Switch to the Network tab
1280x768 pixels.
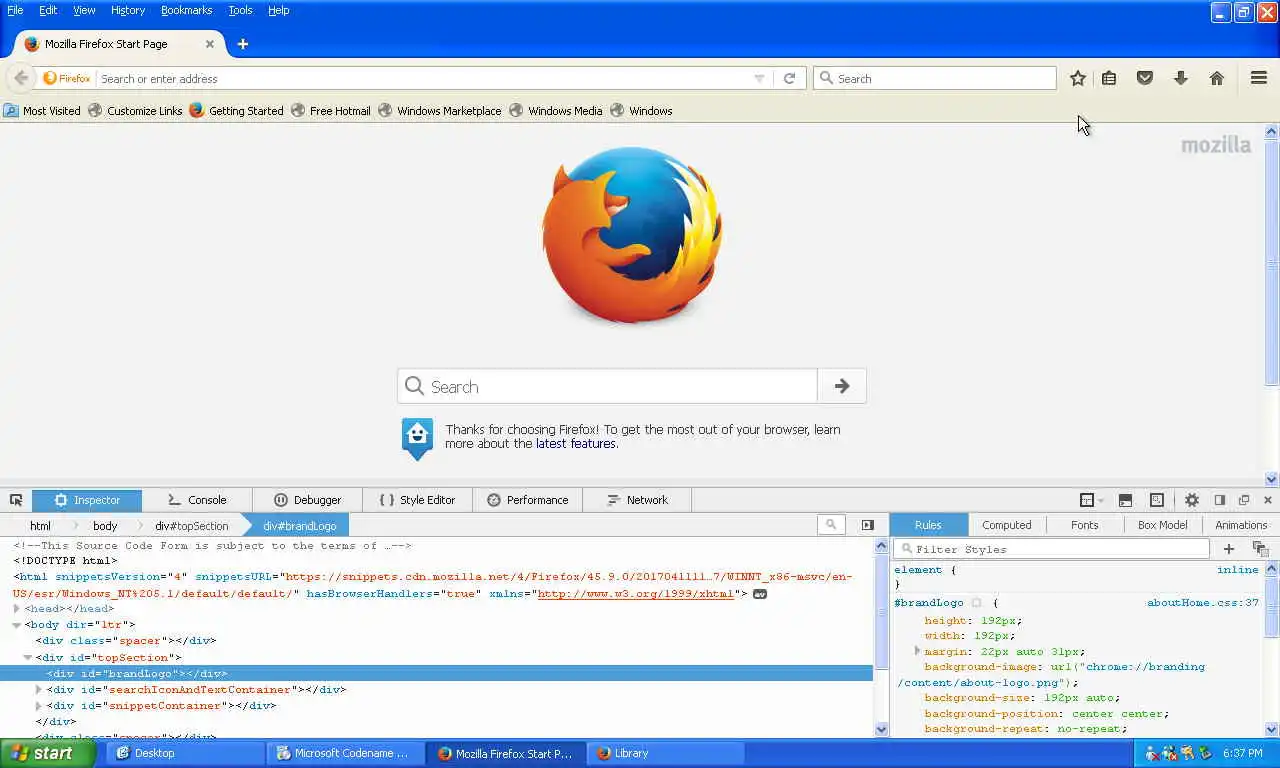[637, 500]
